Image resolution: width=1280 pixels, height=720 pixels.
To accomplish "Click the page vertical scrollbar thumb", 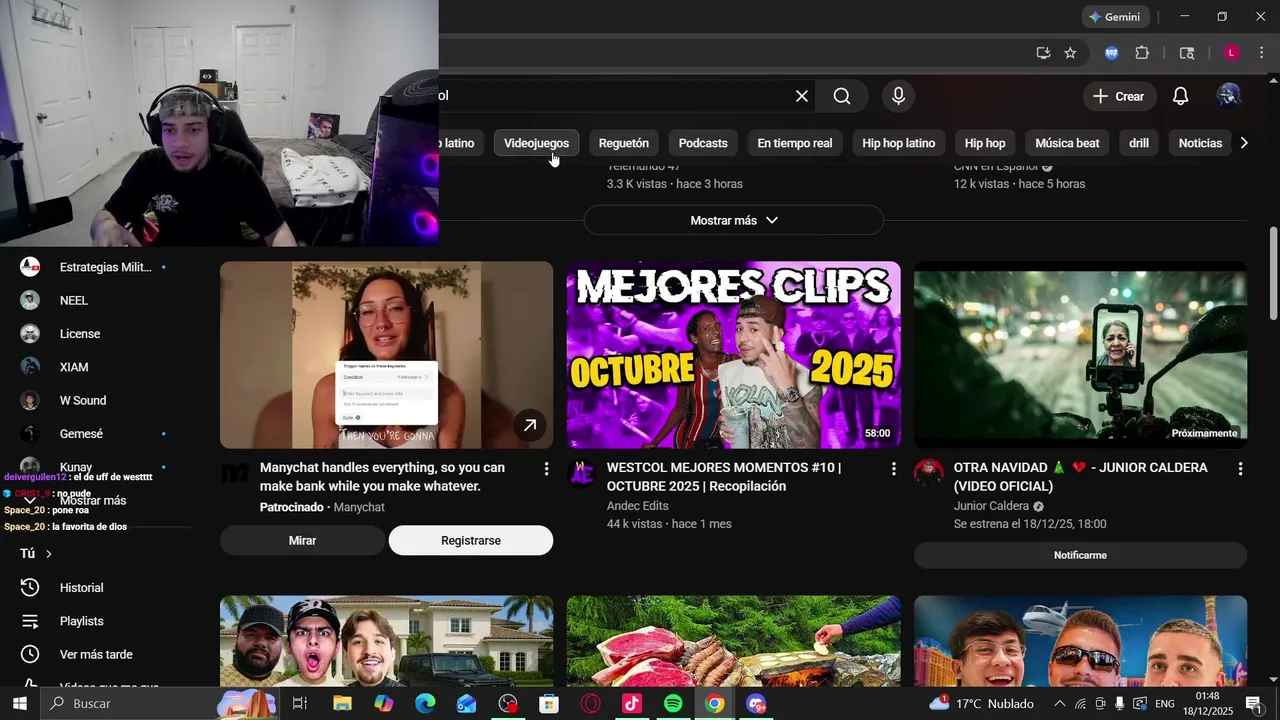I will [x=1273, y=274].
